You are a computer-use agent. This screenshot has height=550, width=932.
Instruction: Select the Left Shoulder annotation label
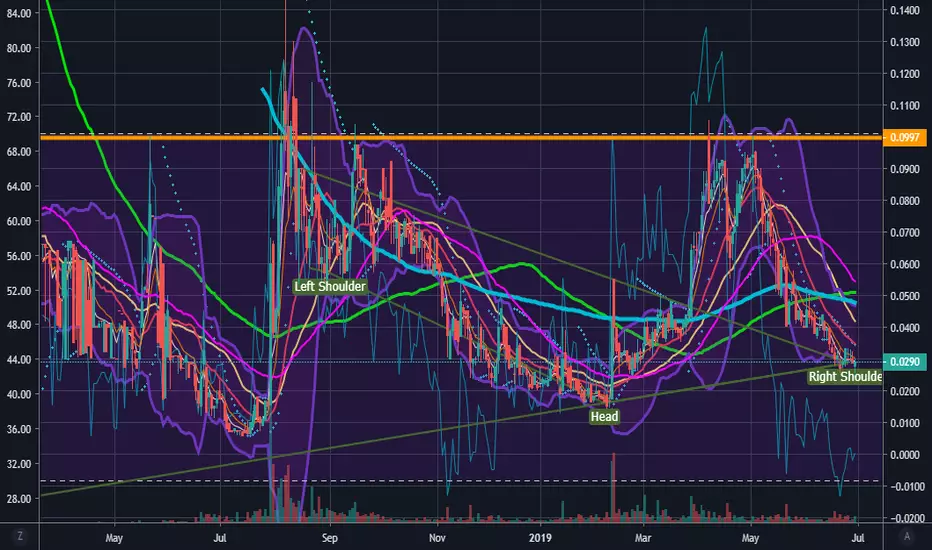(330, 287)
